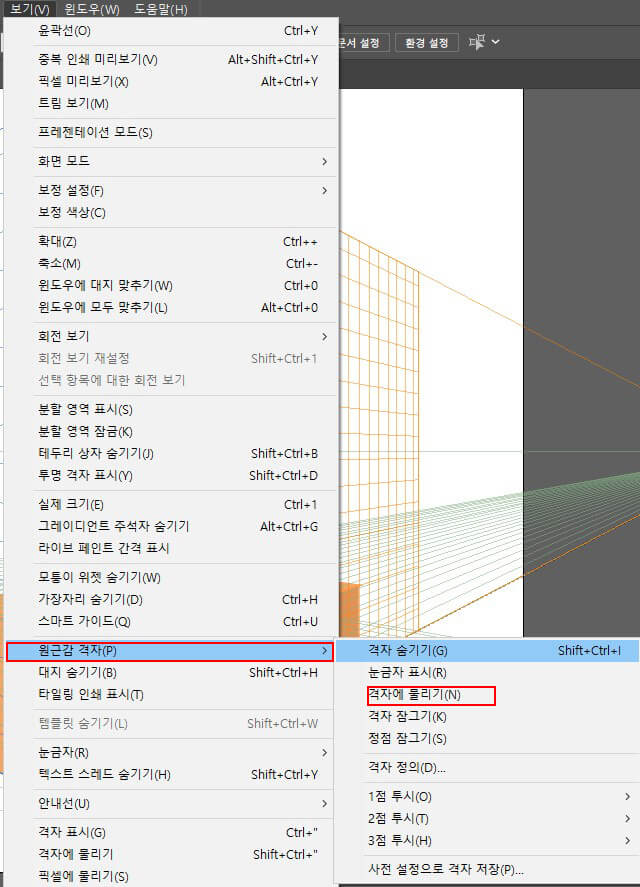Expand the 회전 보기 submenu

(170, 337)
